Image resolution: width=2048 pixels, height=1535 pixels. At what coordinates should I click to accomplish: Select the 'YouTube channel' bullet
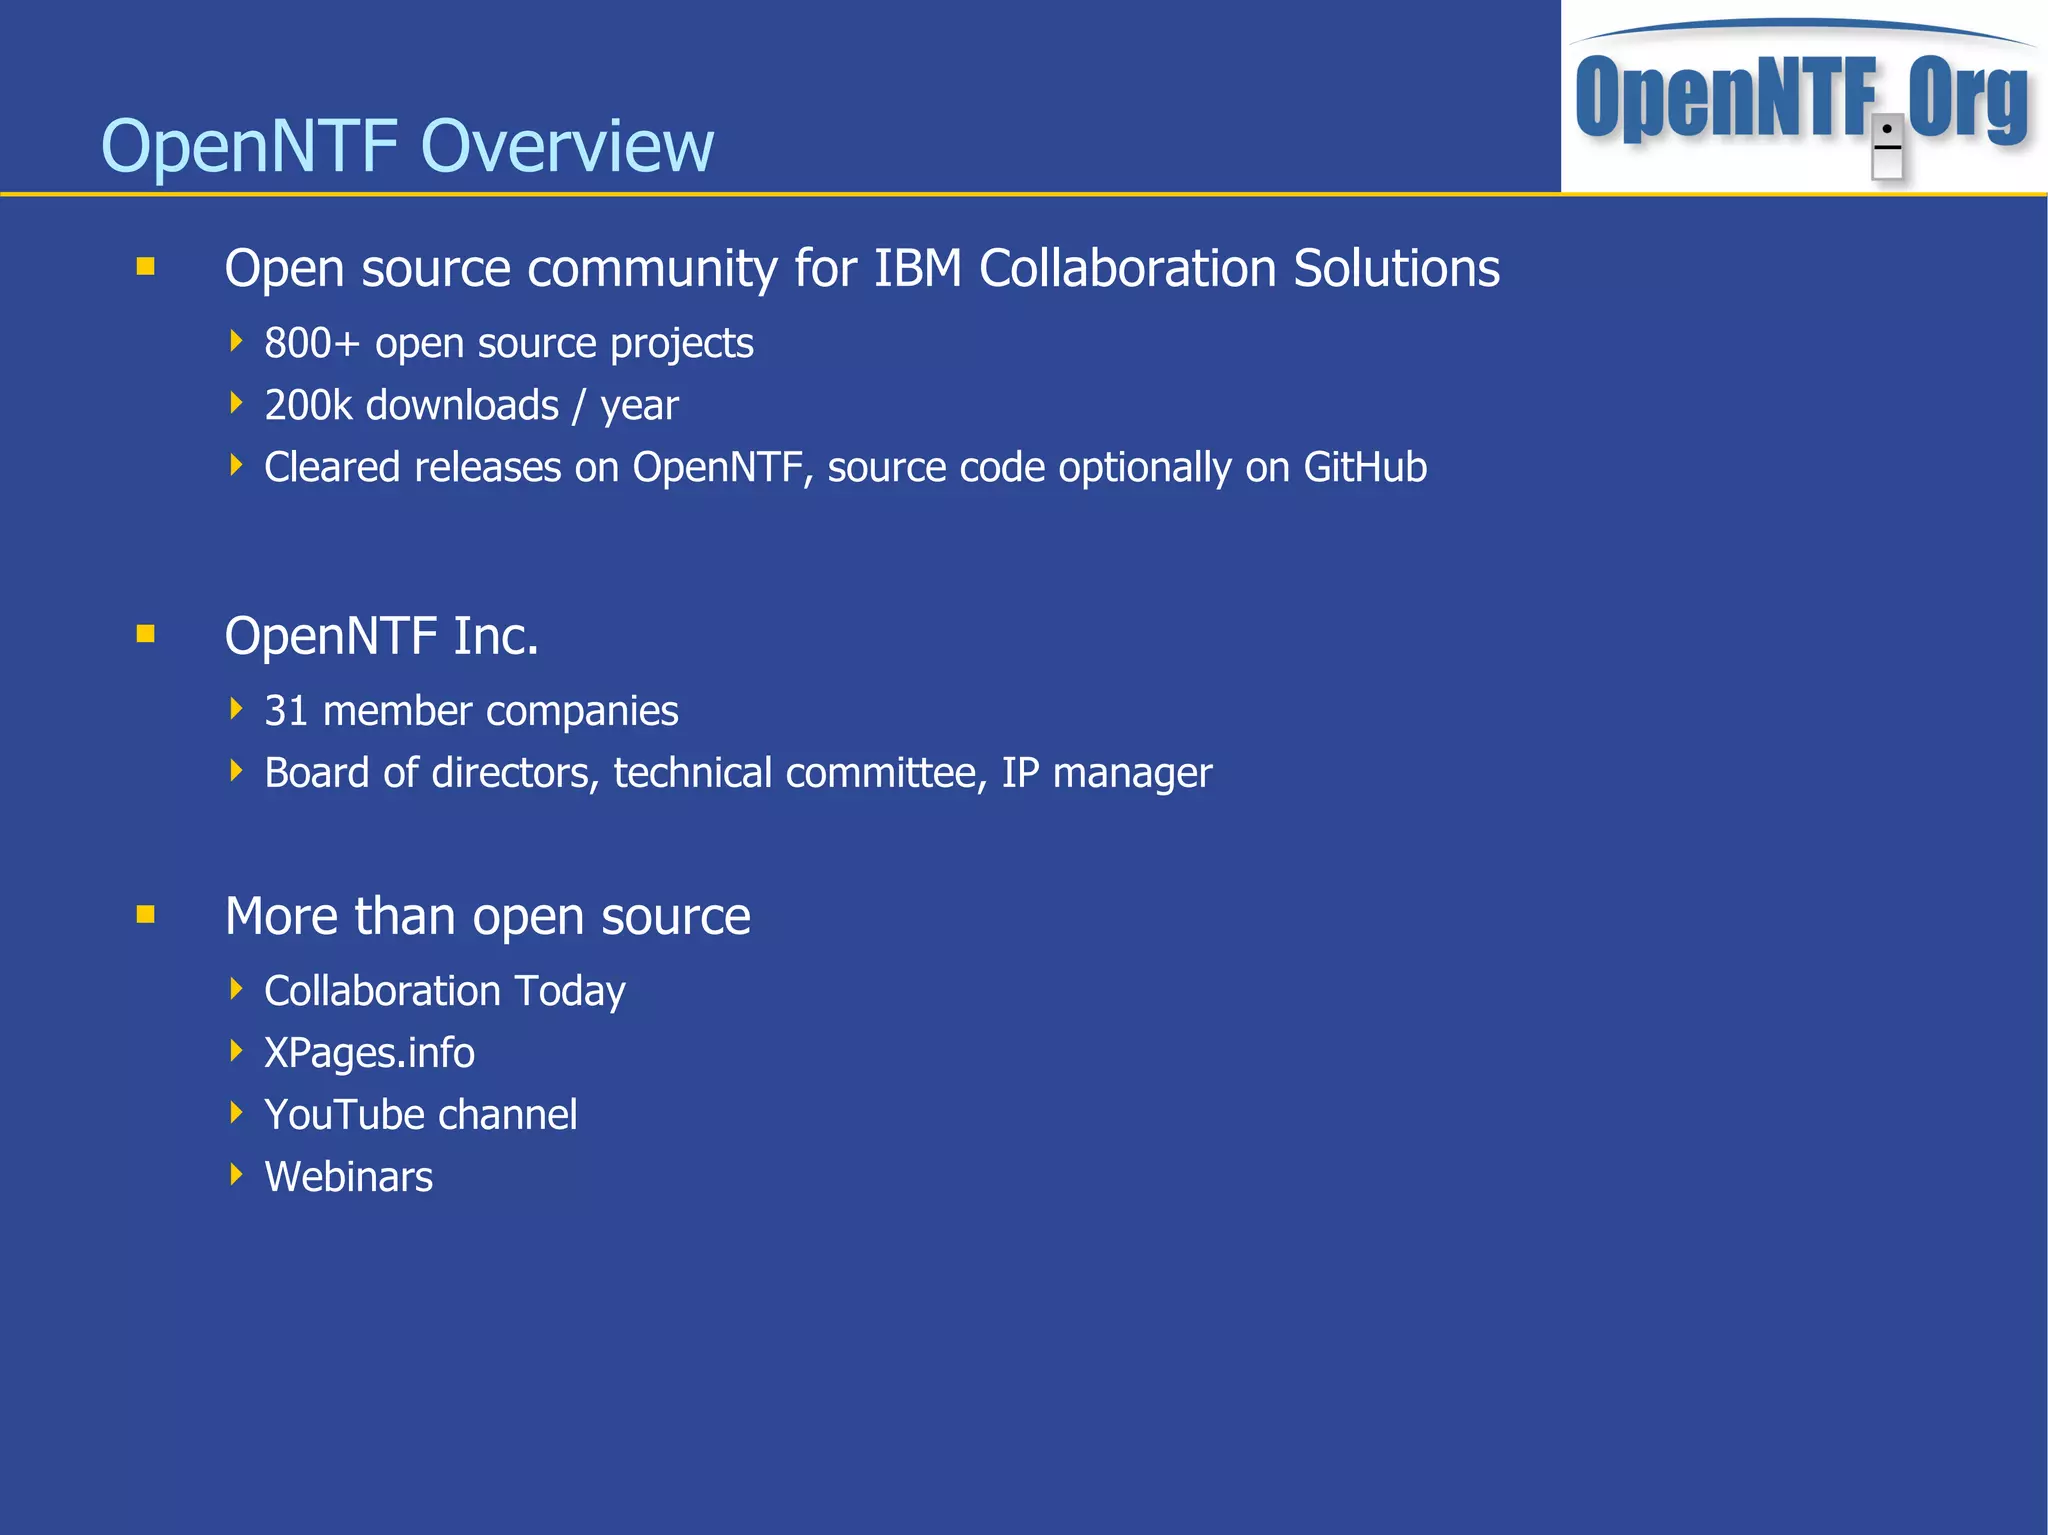(x=421, y=1115)
